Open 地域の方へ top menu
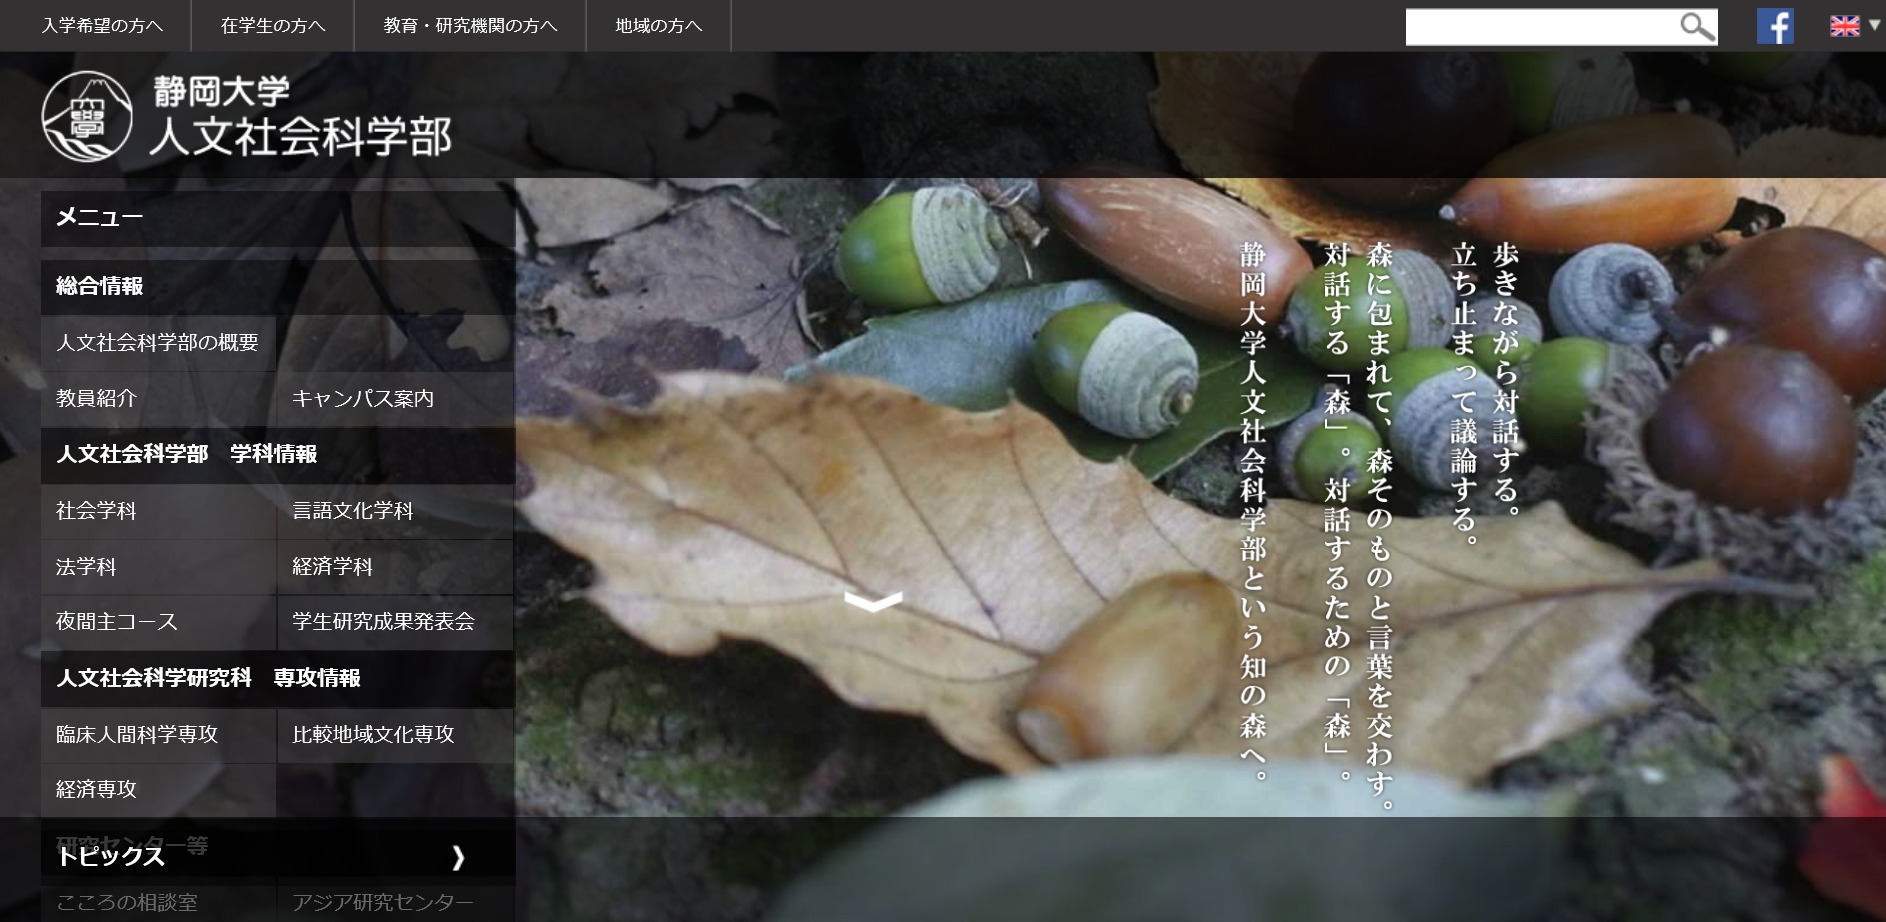Viewport: 1886px width, 922px height. point(659,26)
